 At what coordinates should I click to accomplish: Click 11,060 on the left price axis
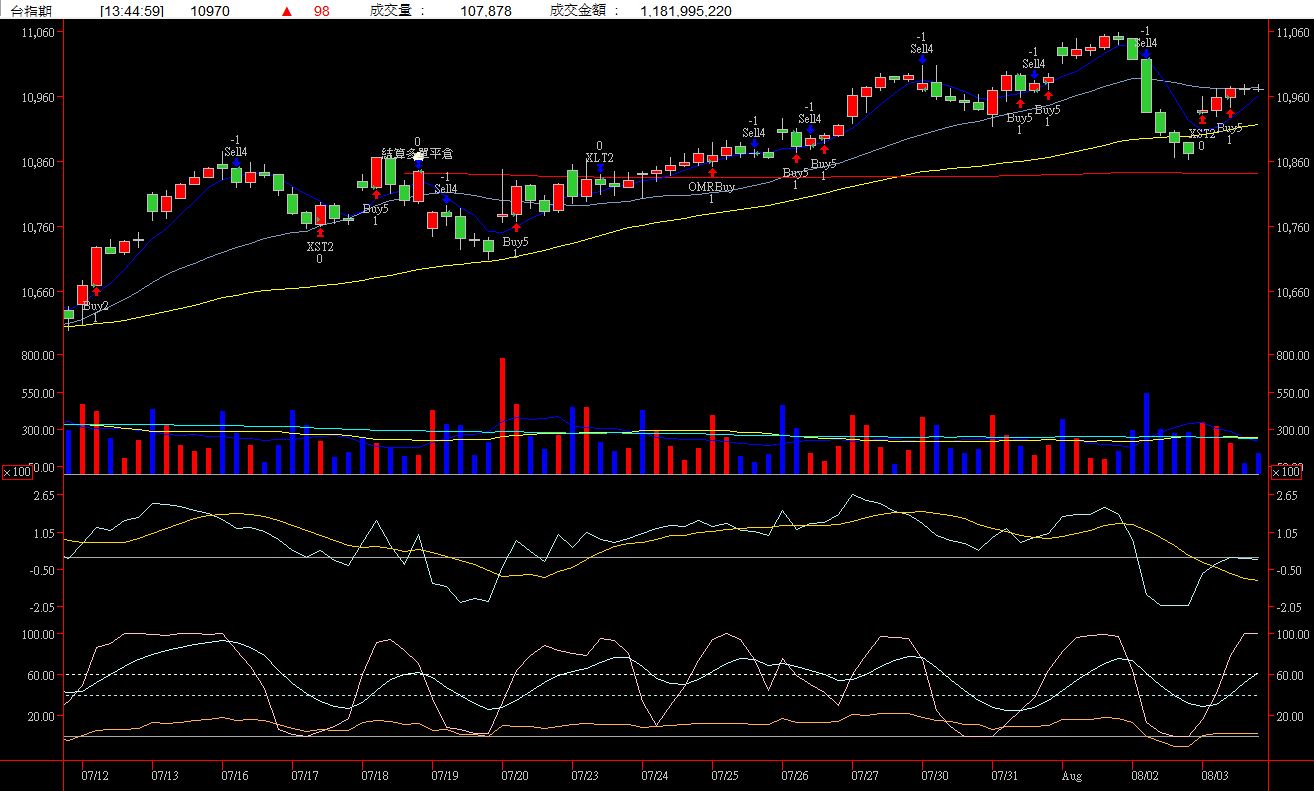coord(38,33)
